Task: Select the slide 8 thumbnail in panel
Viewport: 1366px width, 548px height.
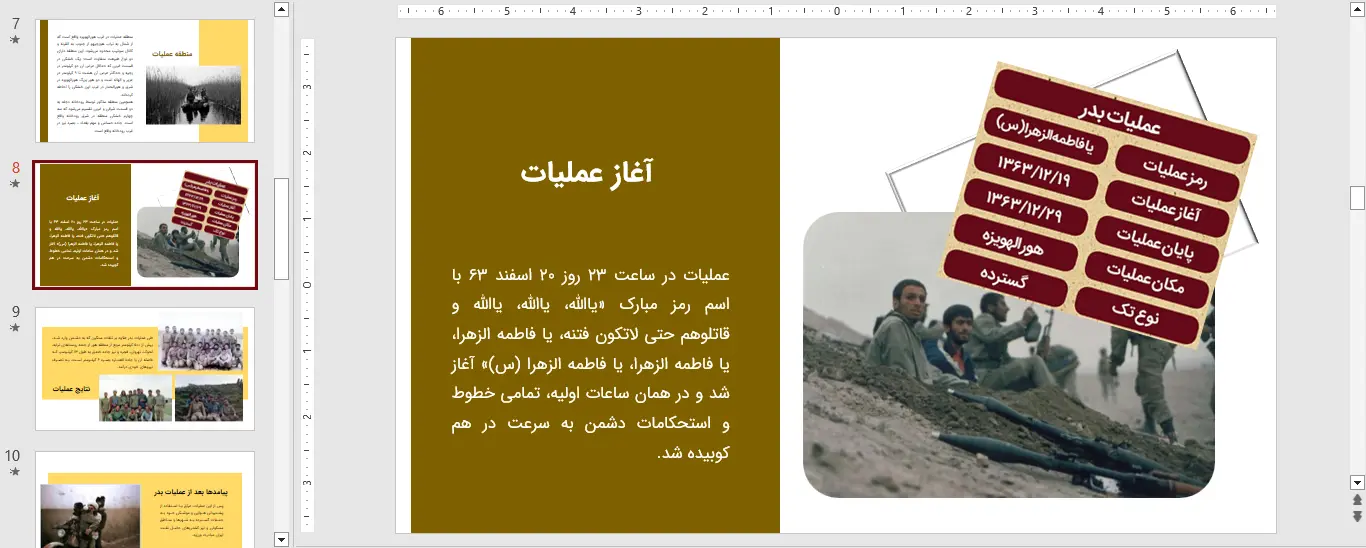Action: 145,226
